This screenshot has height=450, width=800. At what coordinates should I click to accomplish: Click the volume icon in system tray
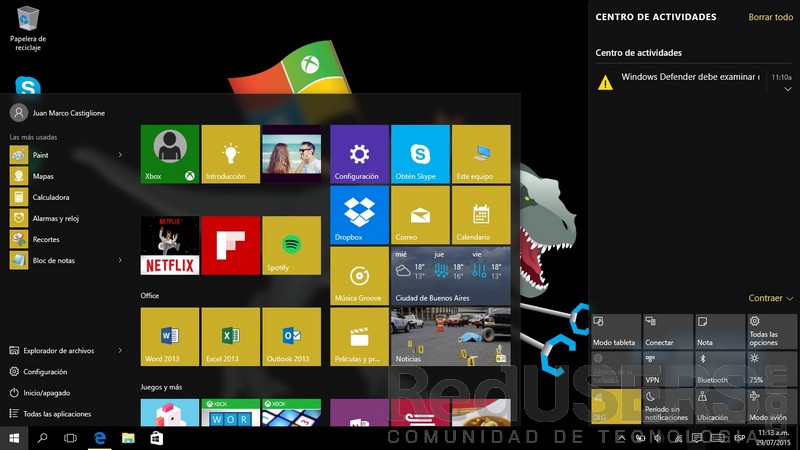[x=659, y=438]
